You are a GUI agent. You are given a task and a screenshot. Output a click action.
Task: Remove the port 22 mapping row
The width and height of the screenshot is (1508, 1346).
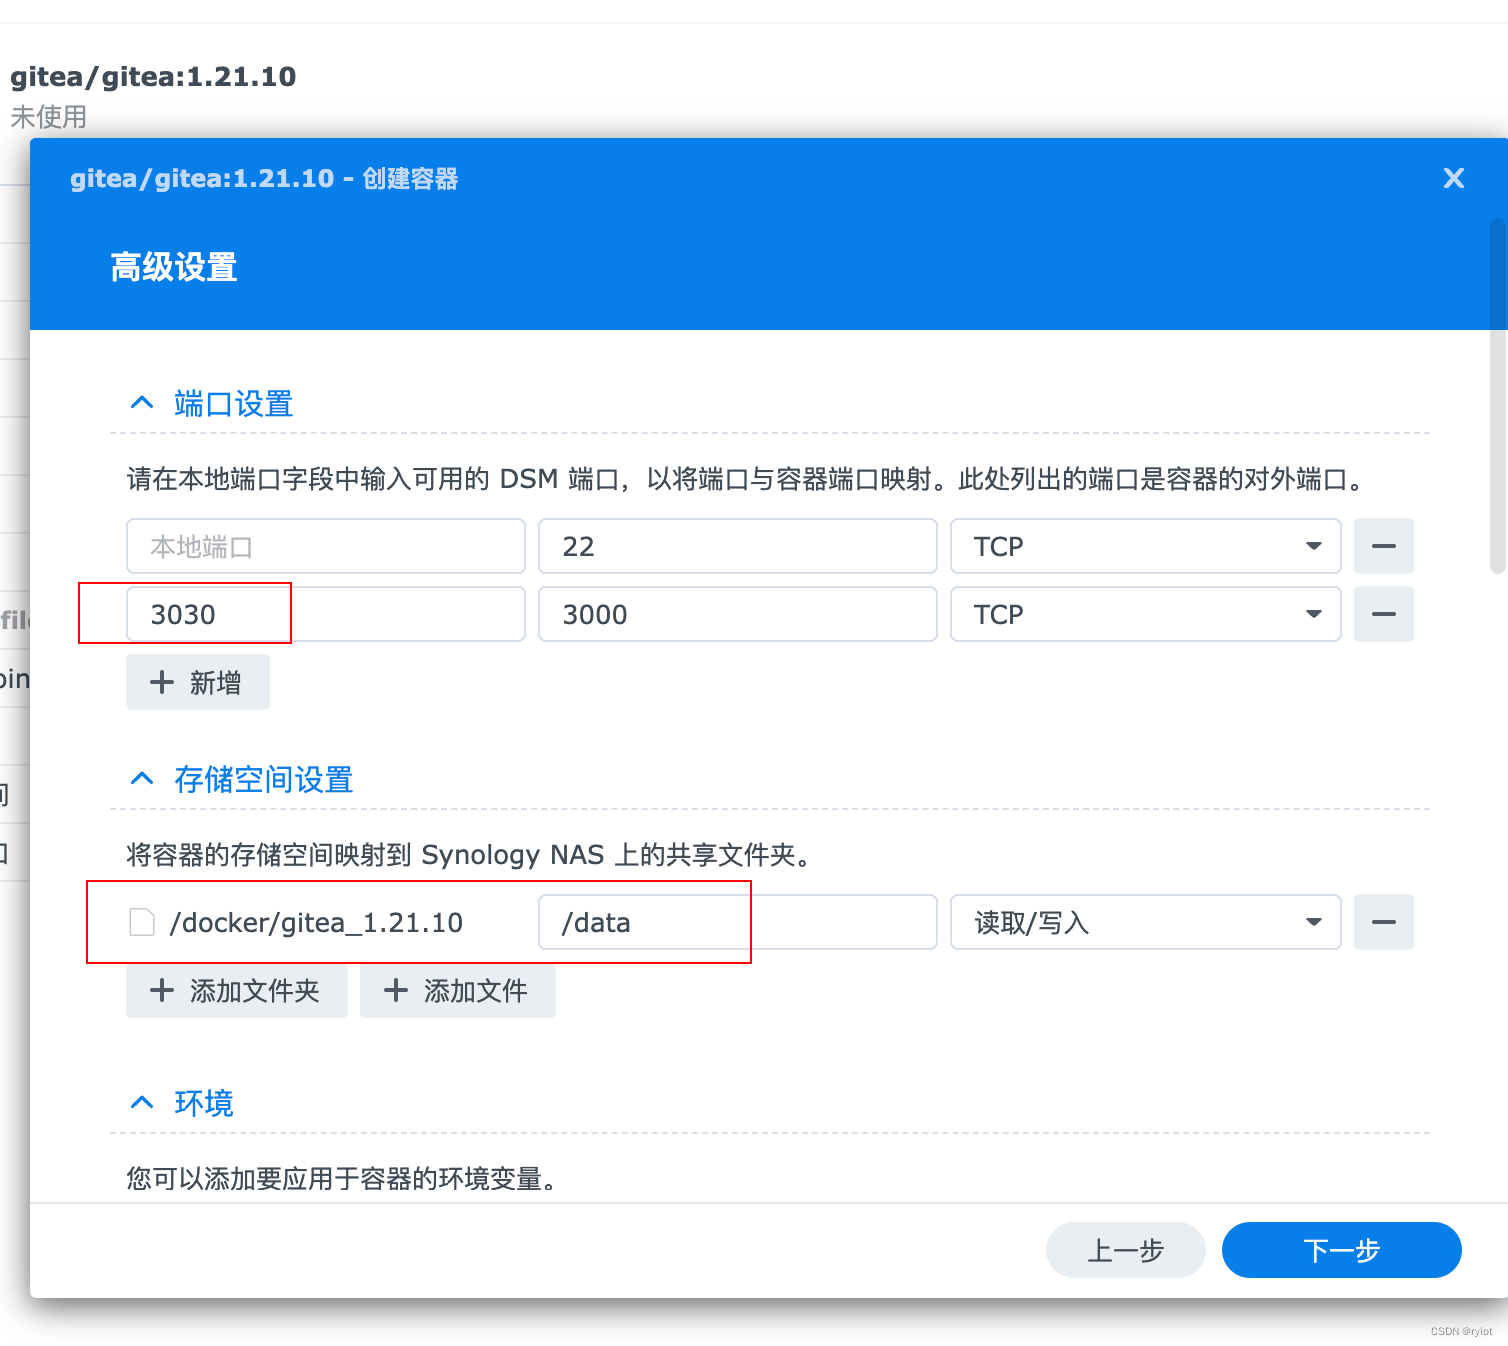click(x=1384, y=546)
